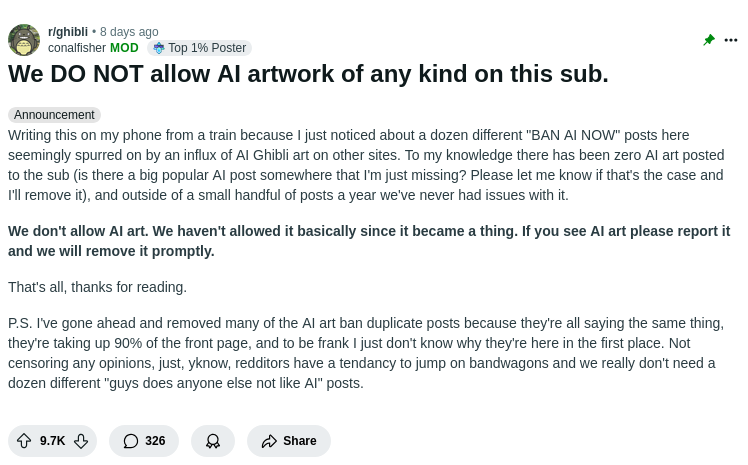Upvote the AI artwork announcement post
This screenshot has height=465, width=748.
[x=24, y=441]
